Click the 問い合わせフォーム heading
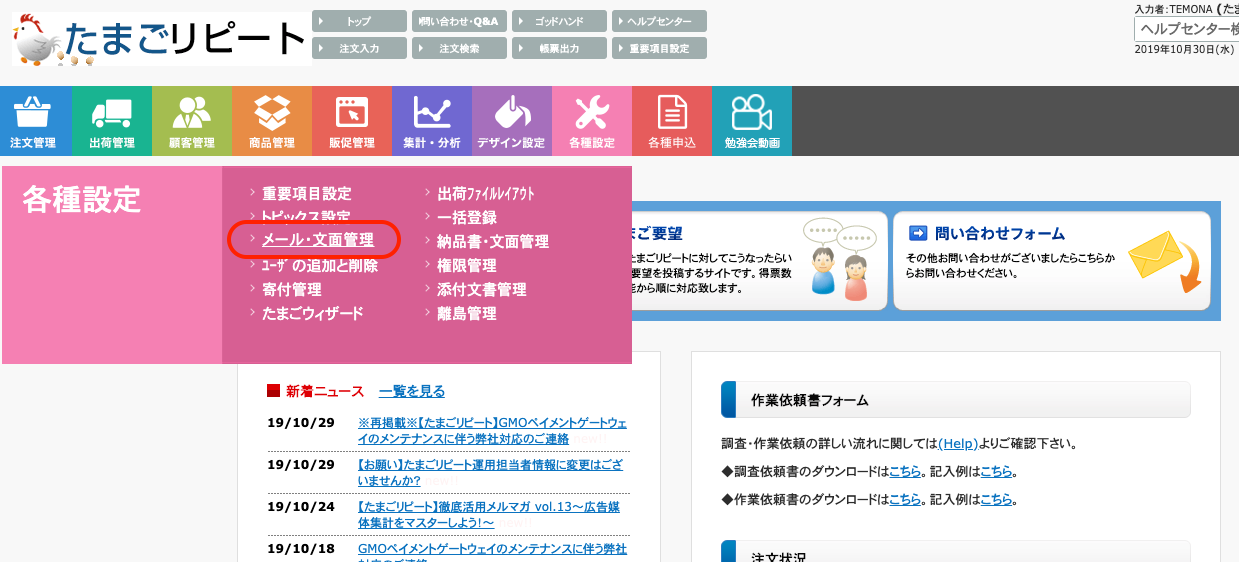The width and height of the screenshot is (1239, 562). (1000, 234)
